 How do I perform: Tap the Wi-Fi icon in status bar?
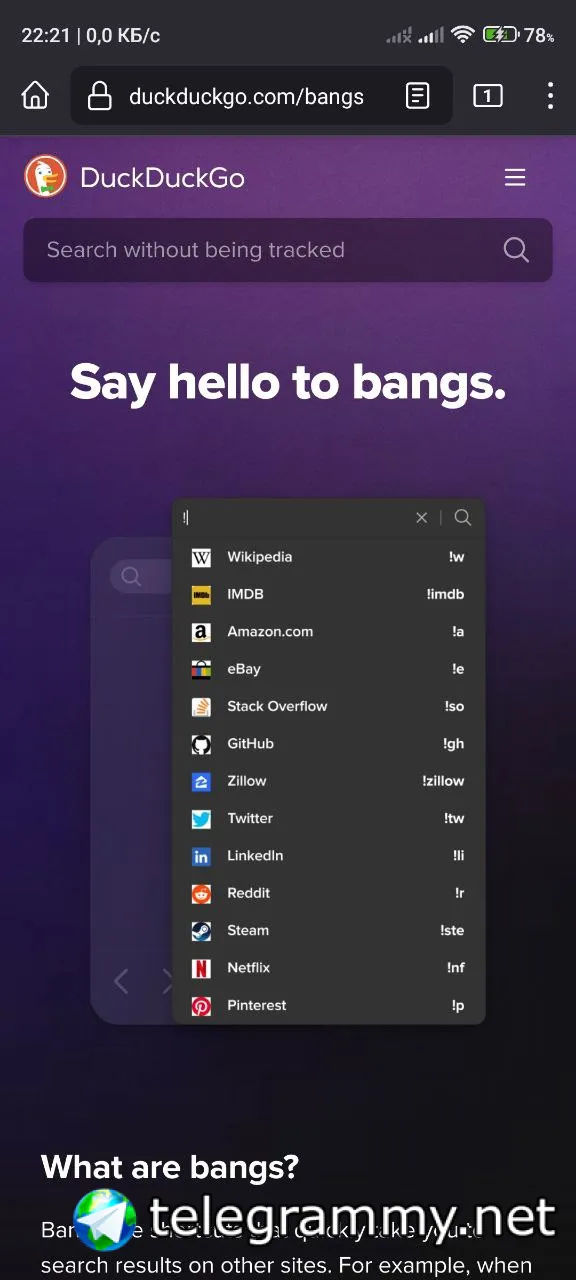[462, 35]
